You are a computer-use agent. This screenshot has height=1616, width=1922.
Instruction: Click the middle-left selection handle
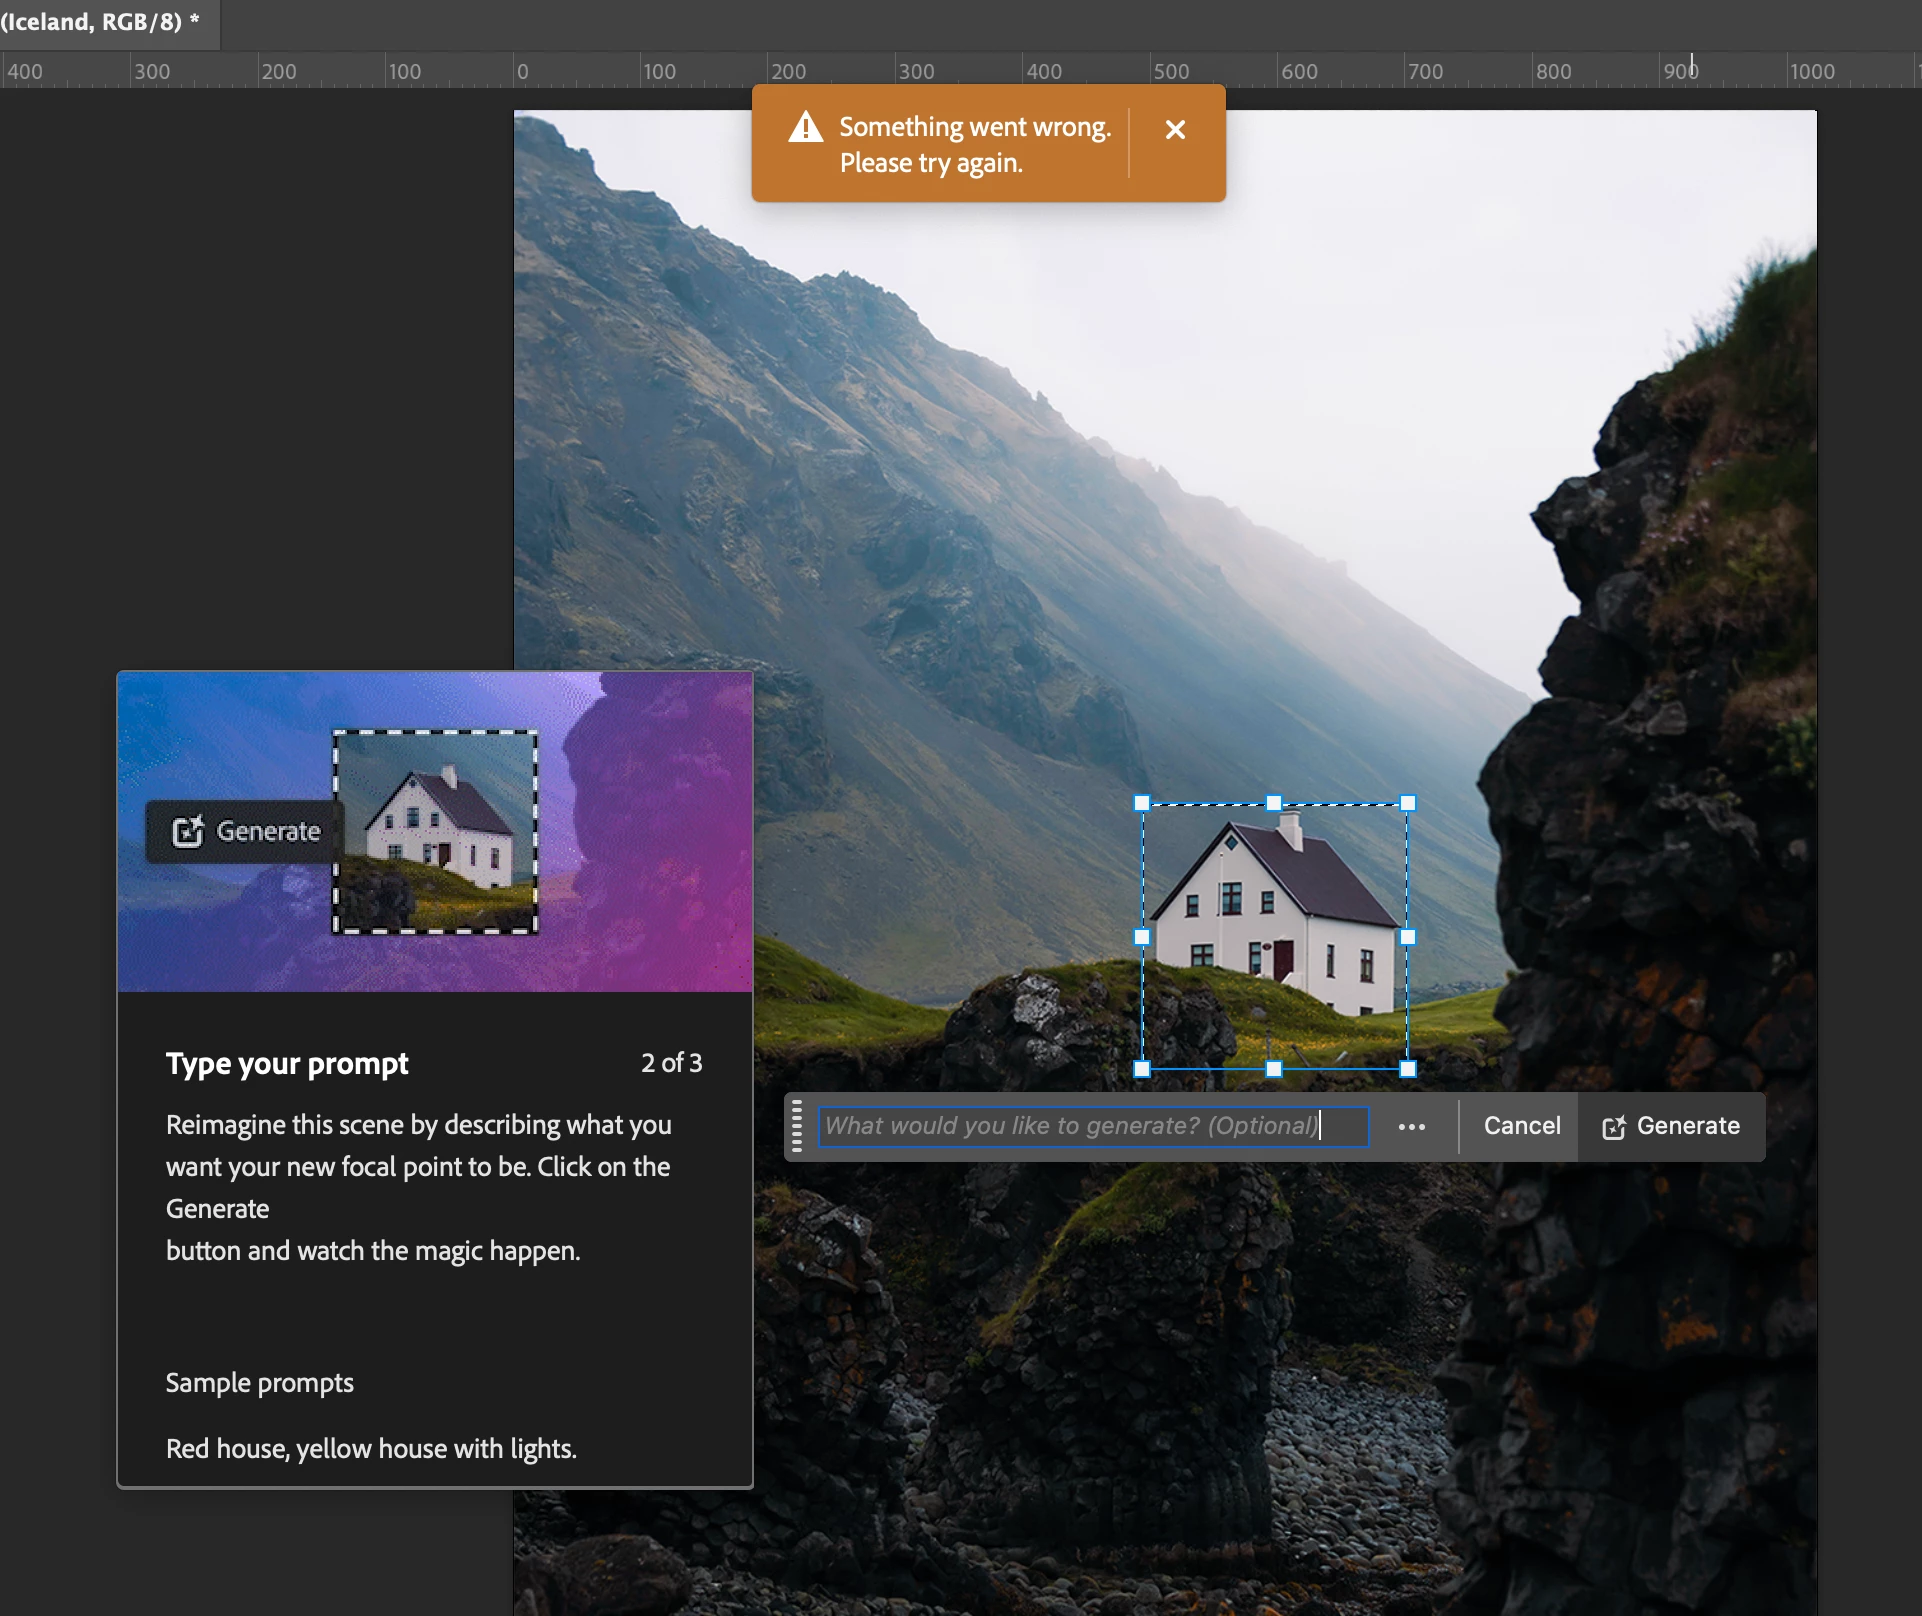tap(1142, 937)
